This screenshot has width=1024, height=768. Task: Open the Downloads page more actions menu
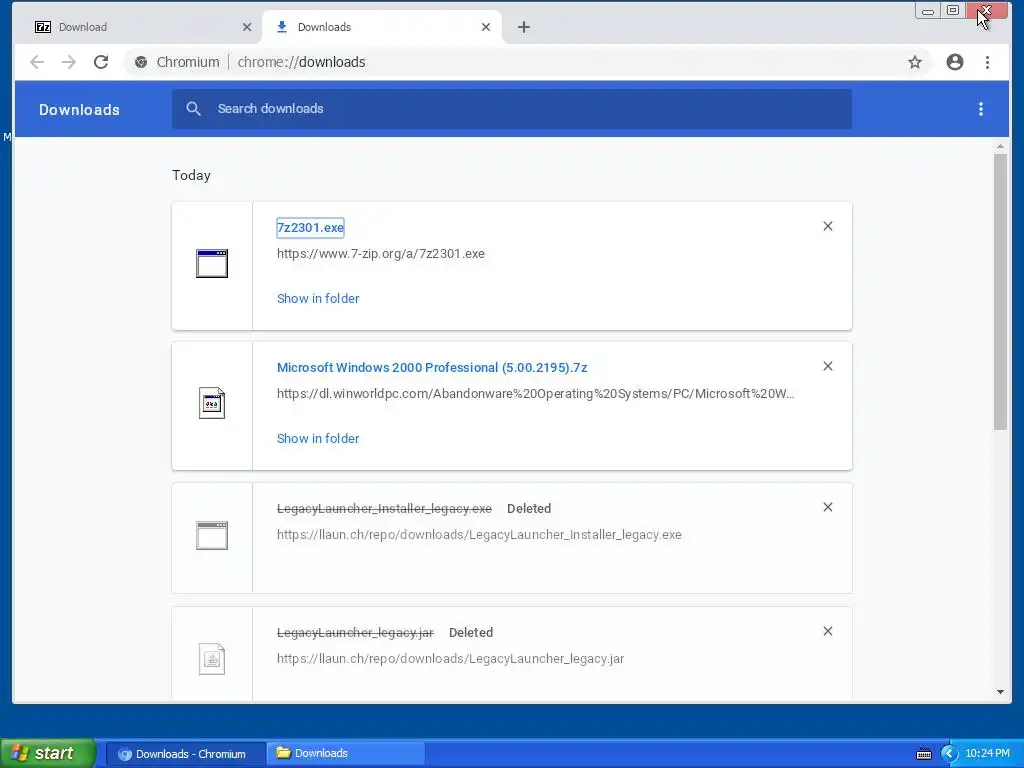point(981,109)
